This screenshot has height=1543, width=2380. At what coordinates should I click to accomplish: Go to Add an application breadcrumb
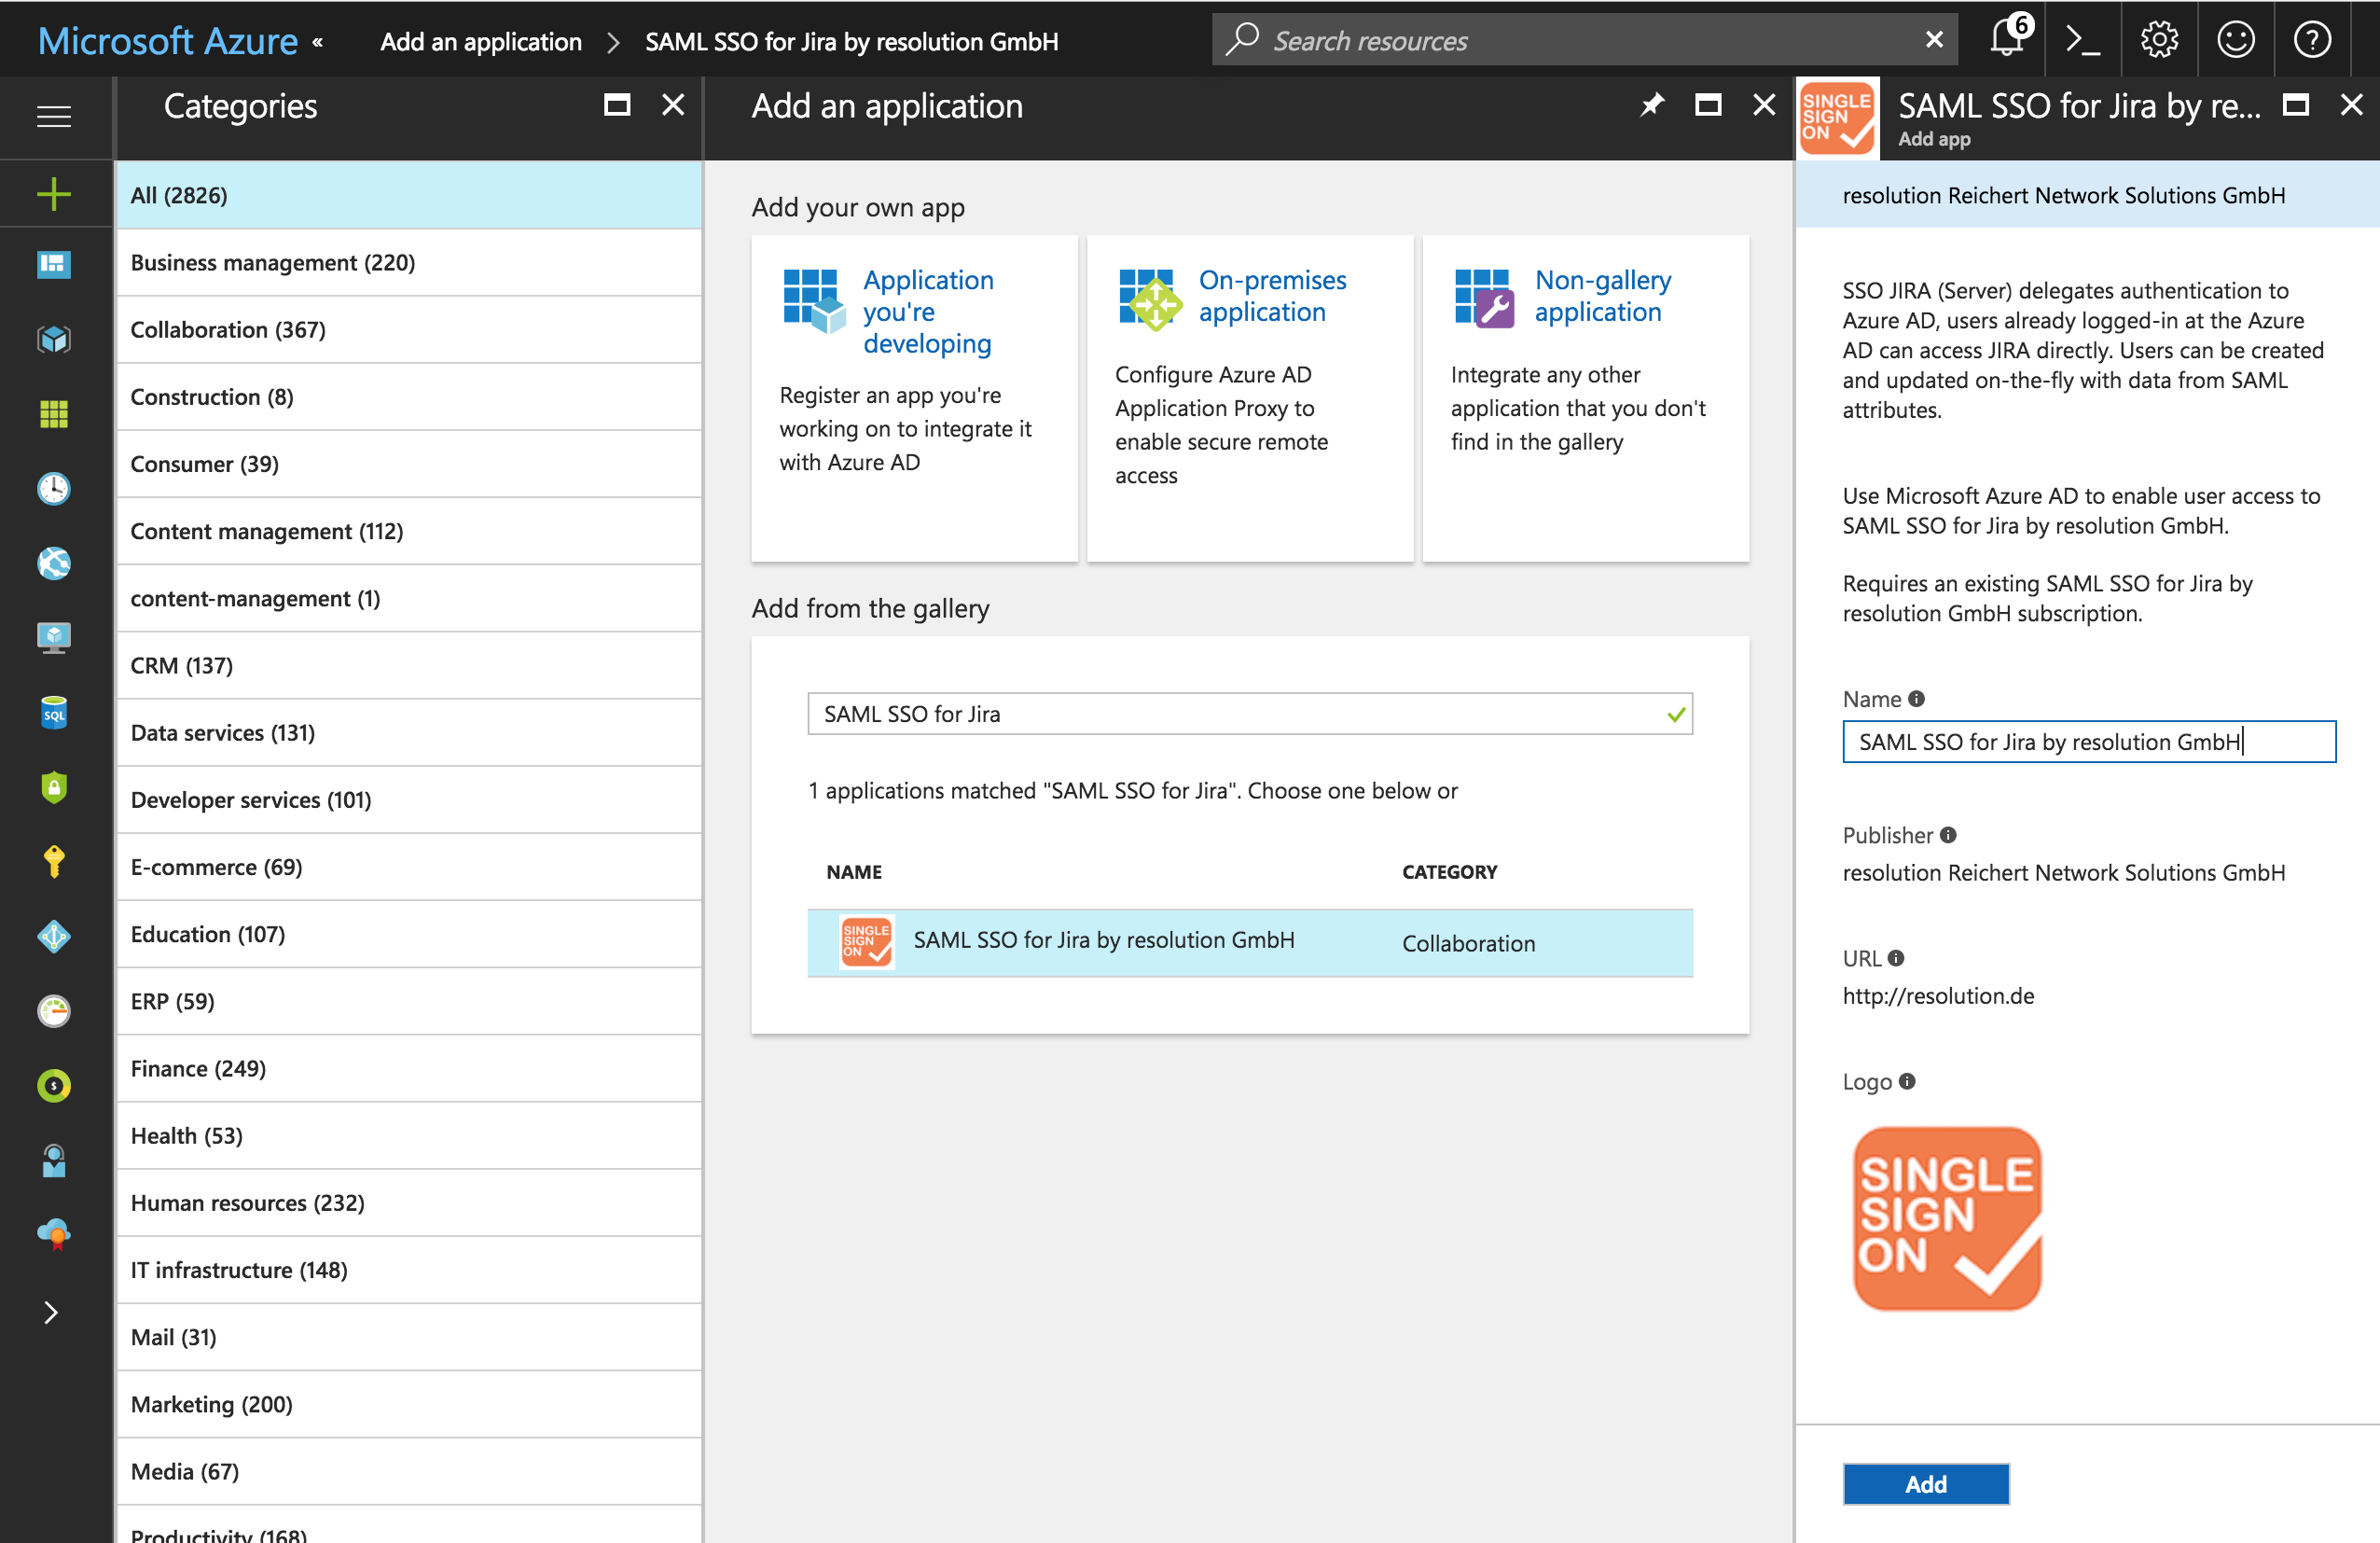point(481,41)
